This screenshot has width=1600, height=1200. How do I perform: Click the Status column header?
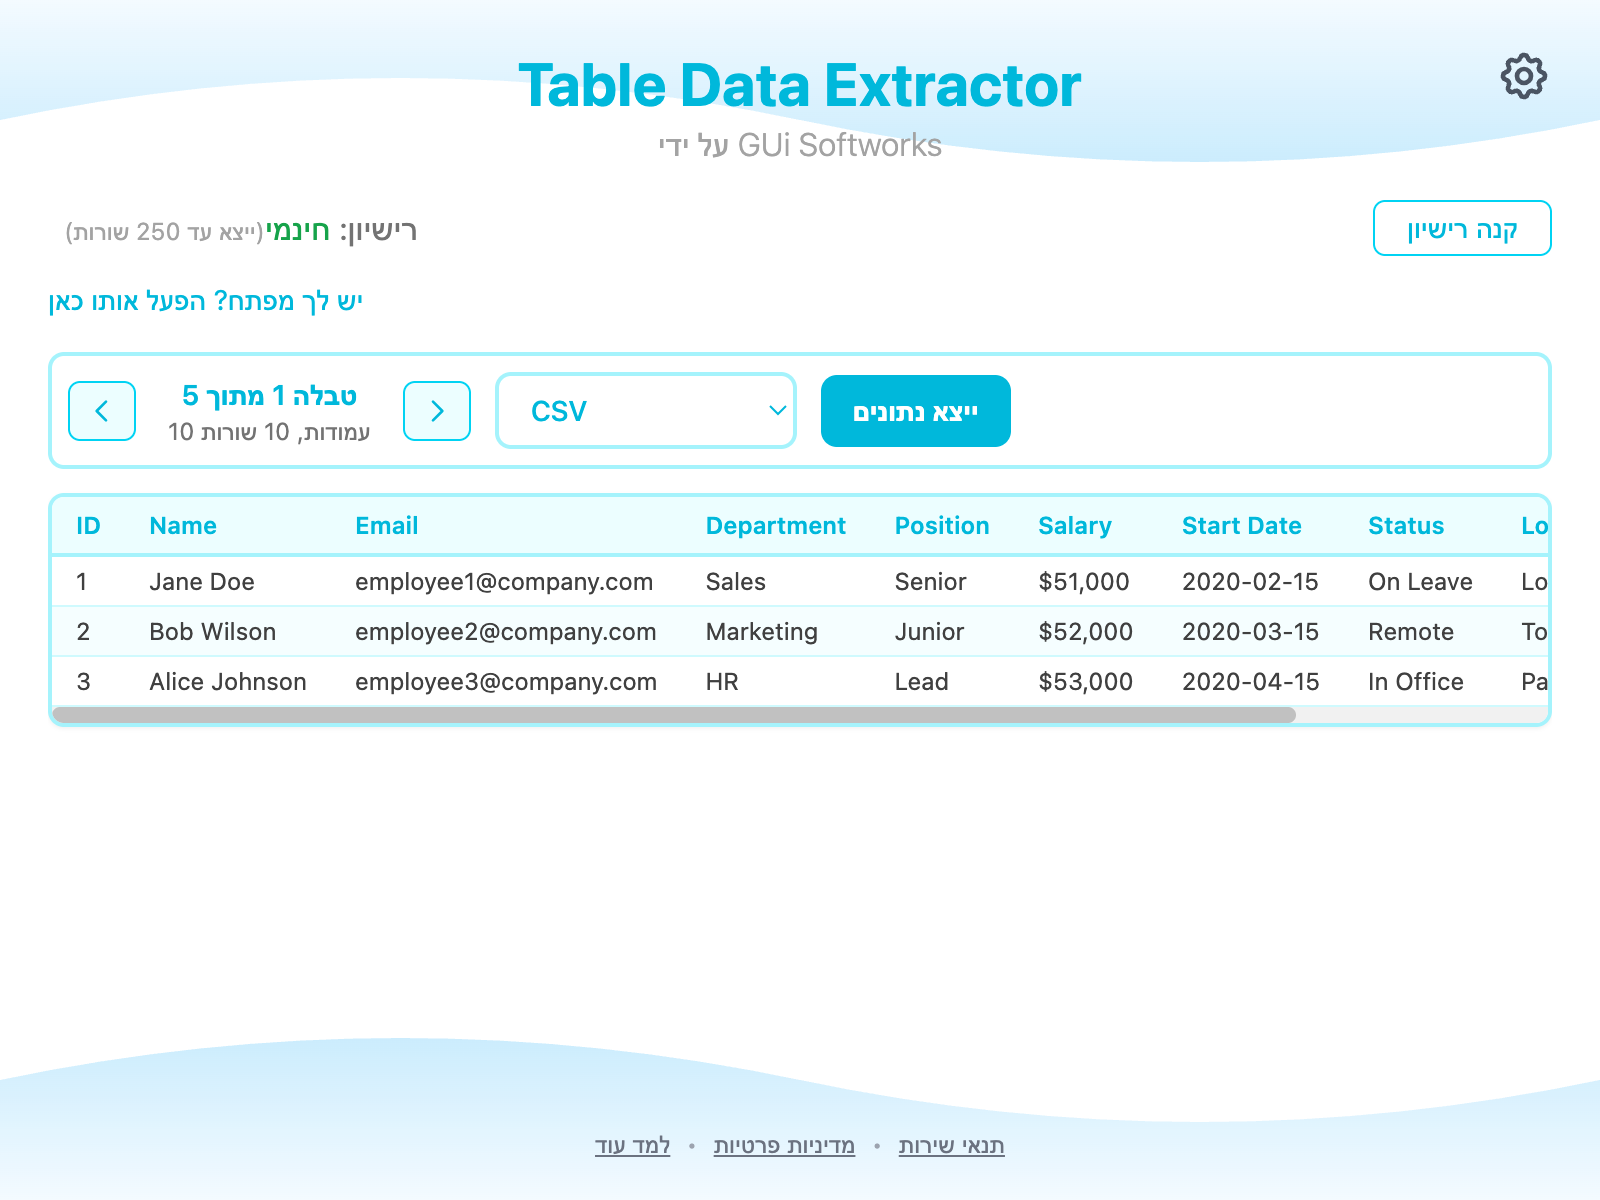(1406, 526)
